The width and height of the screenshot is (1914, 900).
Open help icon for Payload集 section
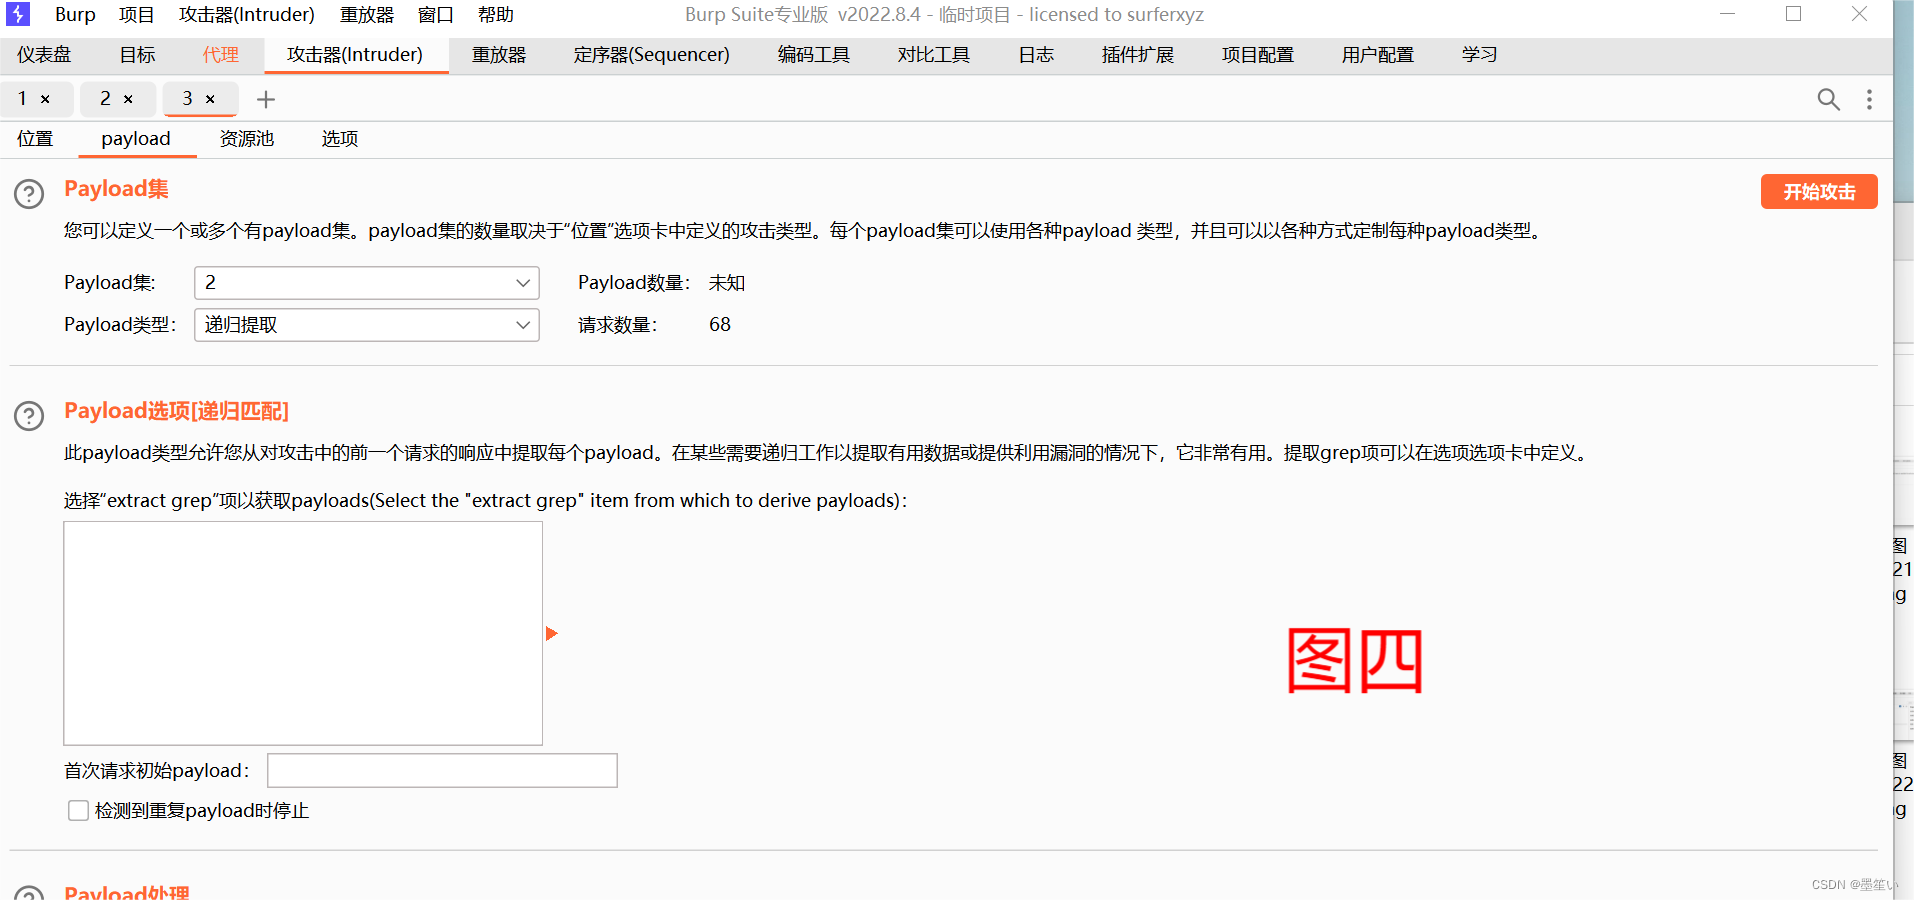(x=29, y=194)
